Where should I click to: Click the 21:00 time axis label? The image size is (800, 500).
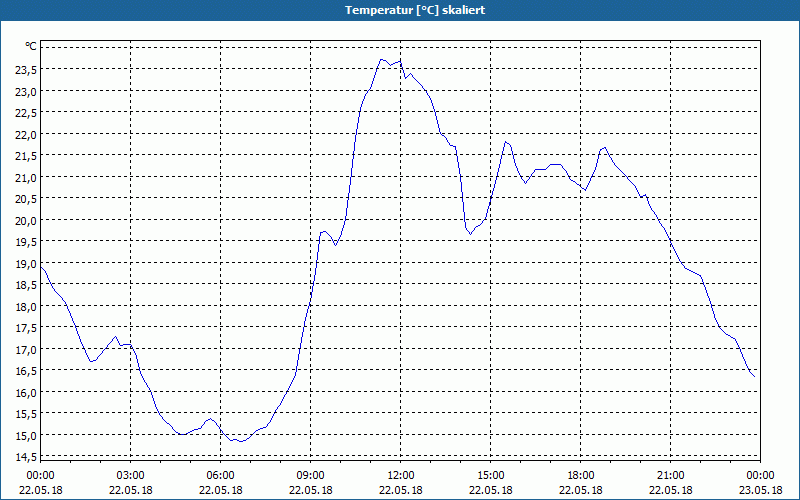670,476
